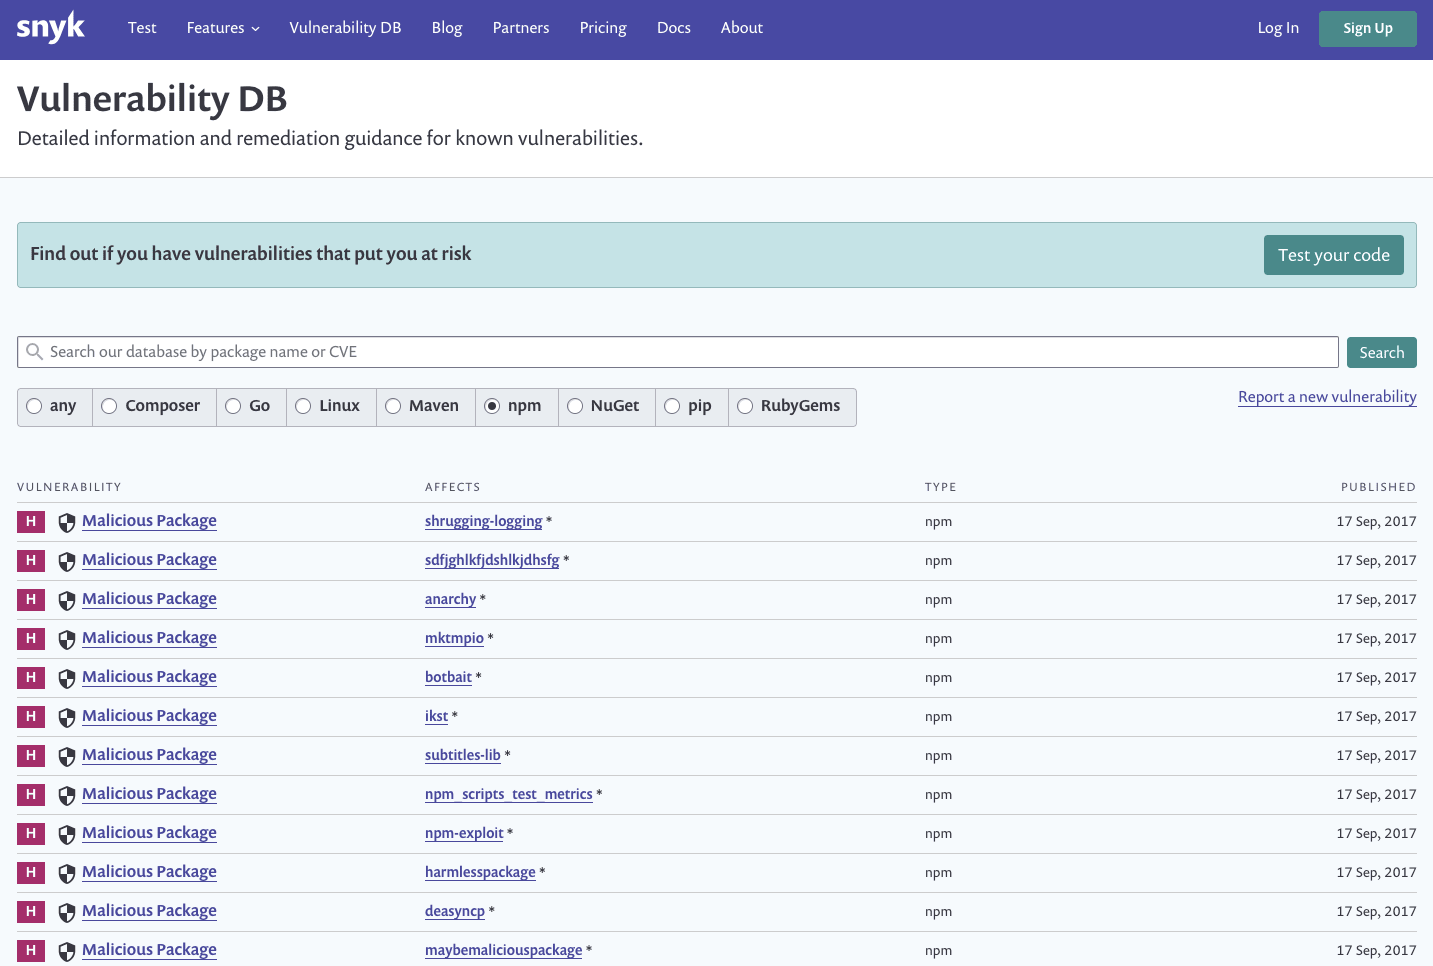Image resolution: width=1433 pixels, height=966 pixels.
Task: Click the H severity badge for mktmpio
Action: 31,638
